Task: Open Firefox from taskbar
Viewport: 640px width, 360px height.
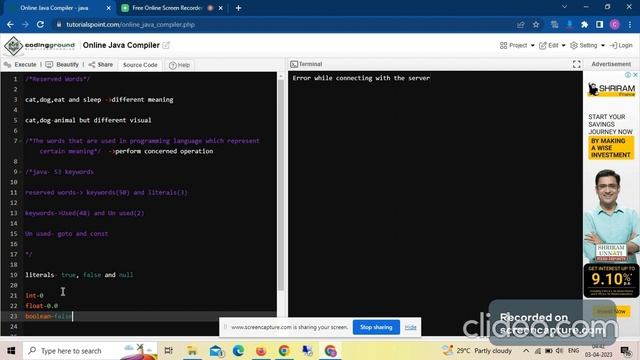Action: point(261,351)
